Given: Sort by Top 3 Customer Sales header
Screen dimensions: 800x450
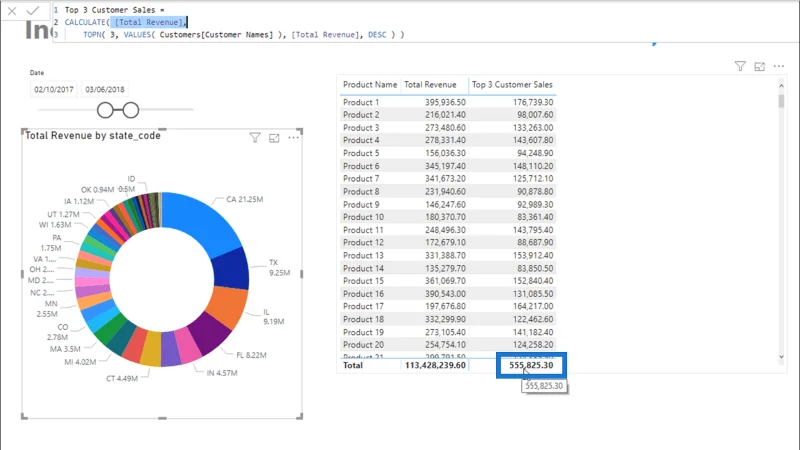Looking at the screenshot, I should (512, 85).
